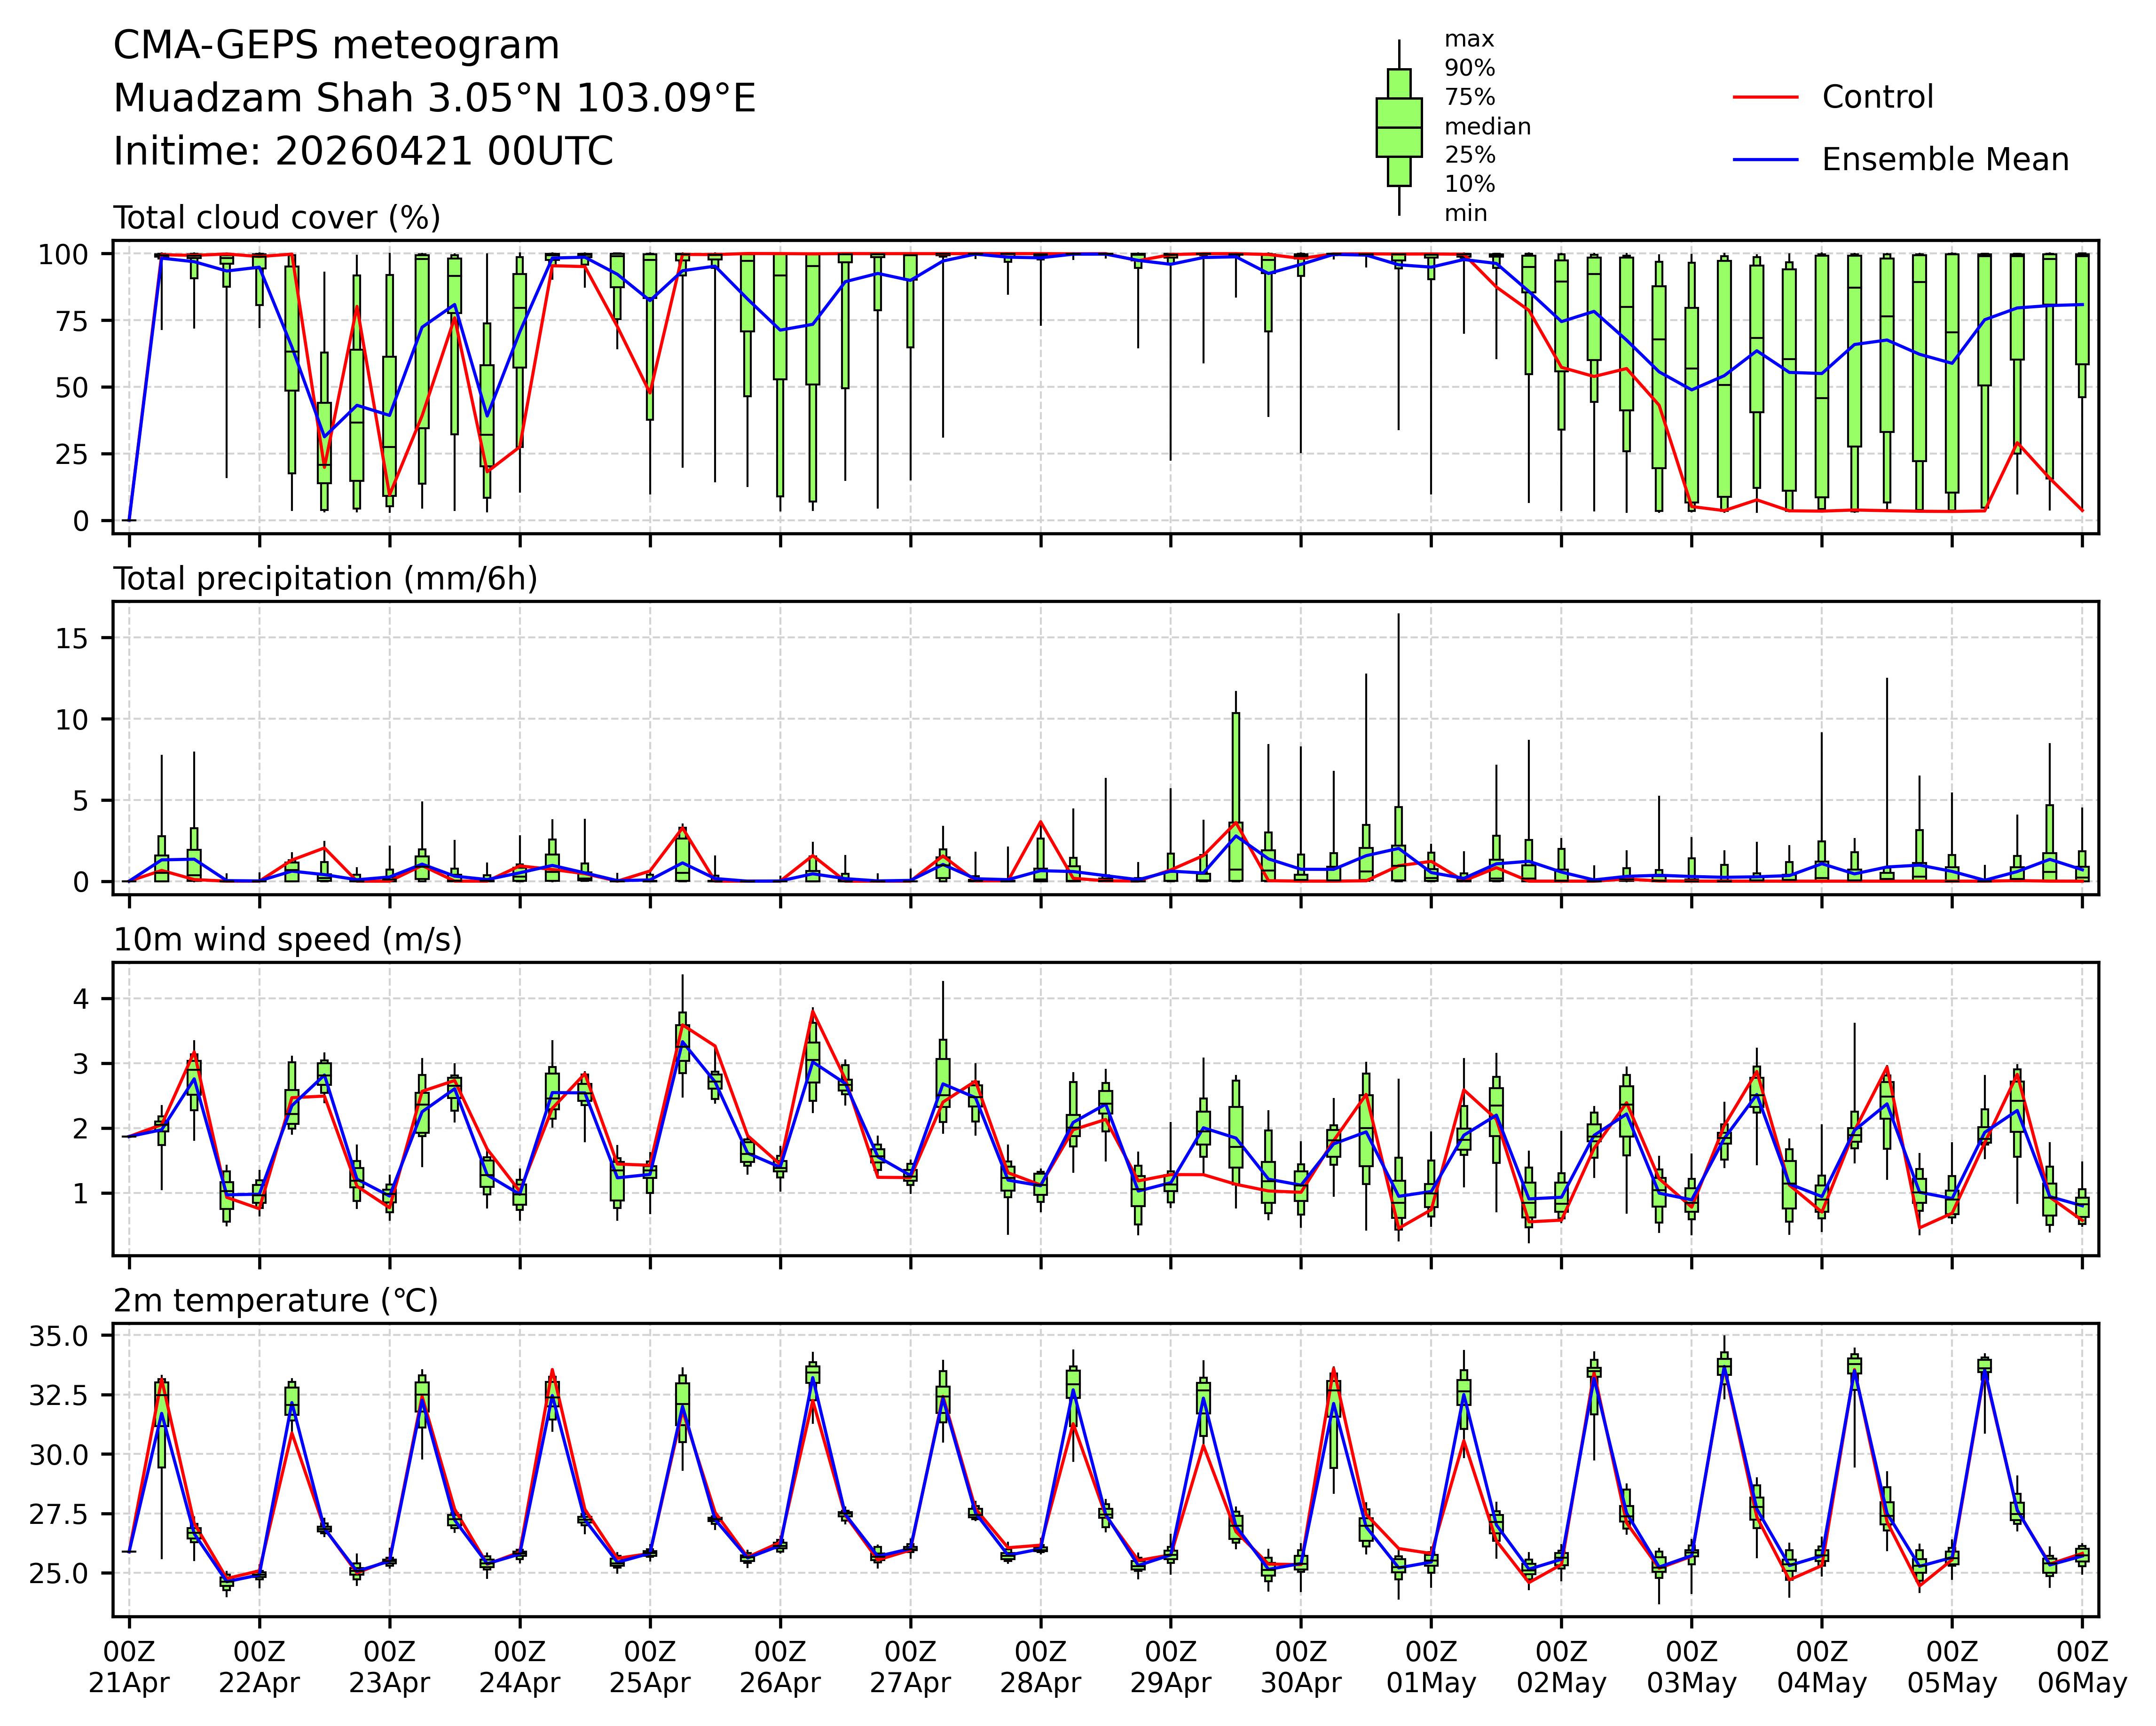The image size is (2156, 1726).
Task: Click the Initime 20260421 00UTC text
Action: [x=363, y=152]
